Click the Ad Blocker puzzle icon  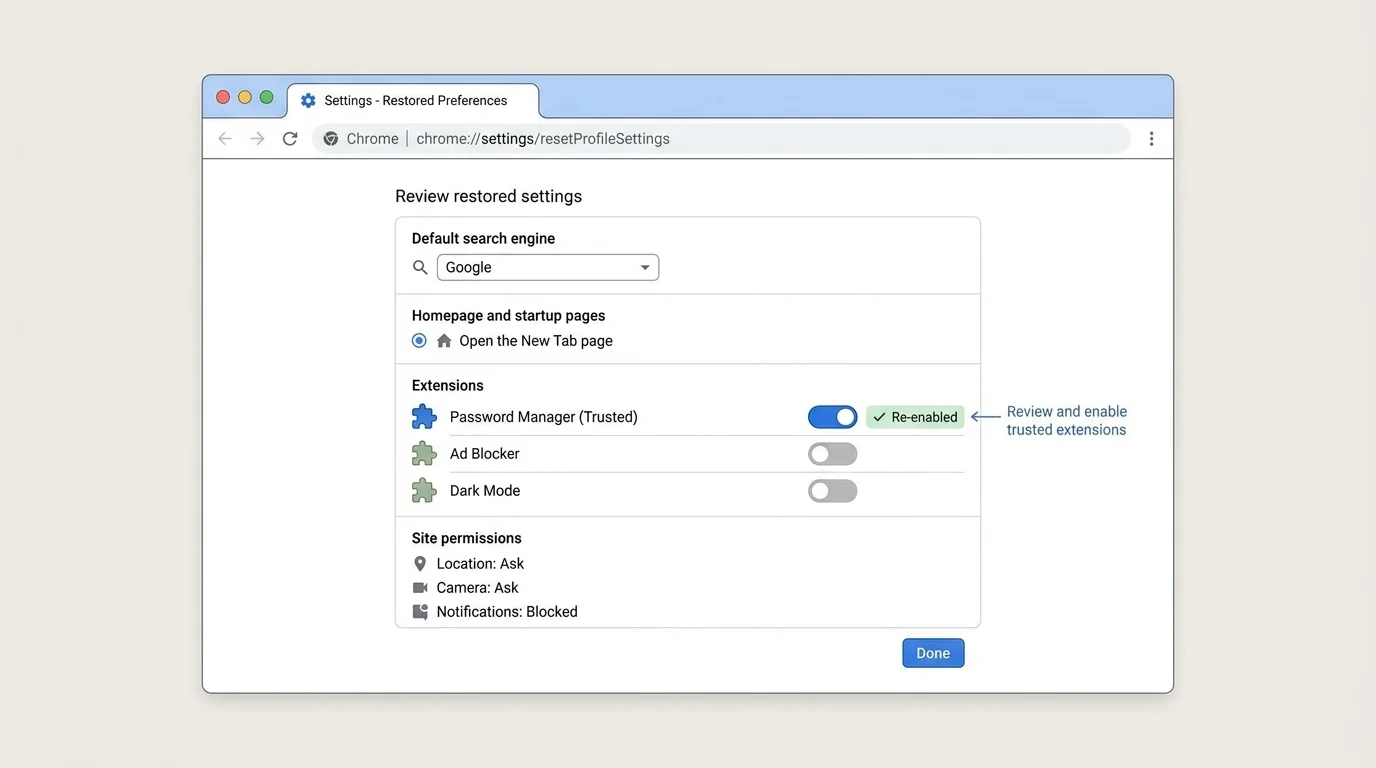pyautogui.click(x=424, y=454)
